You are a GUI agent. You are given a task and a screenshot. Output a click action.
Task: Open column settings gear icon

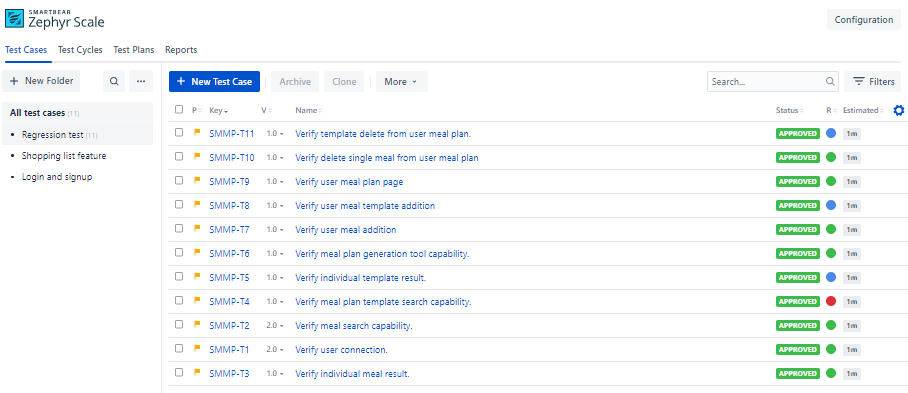pos(899,110)
